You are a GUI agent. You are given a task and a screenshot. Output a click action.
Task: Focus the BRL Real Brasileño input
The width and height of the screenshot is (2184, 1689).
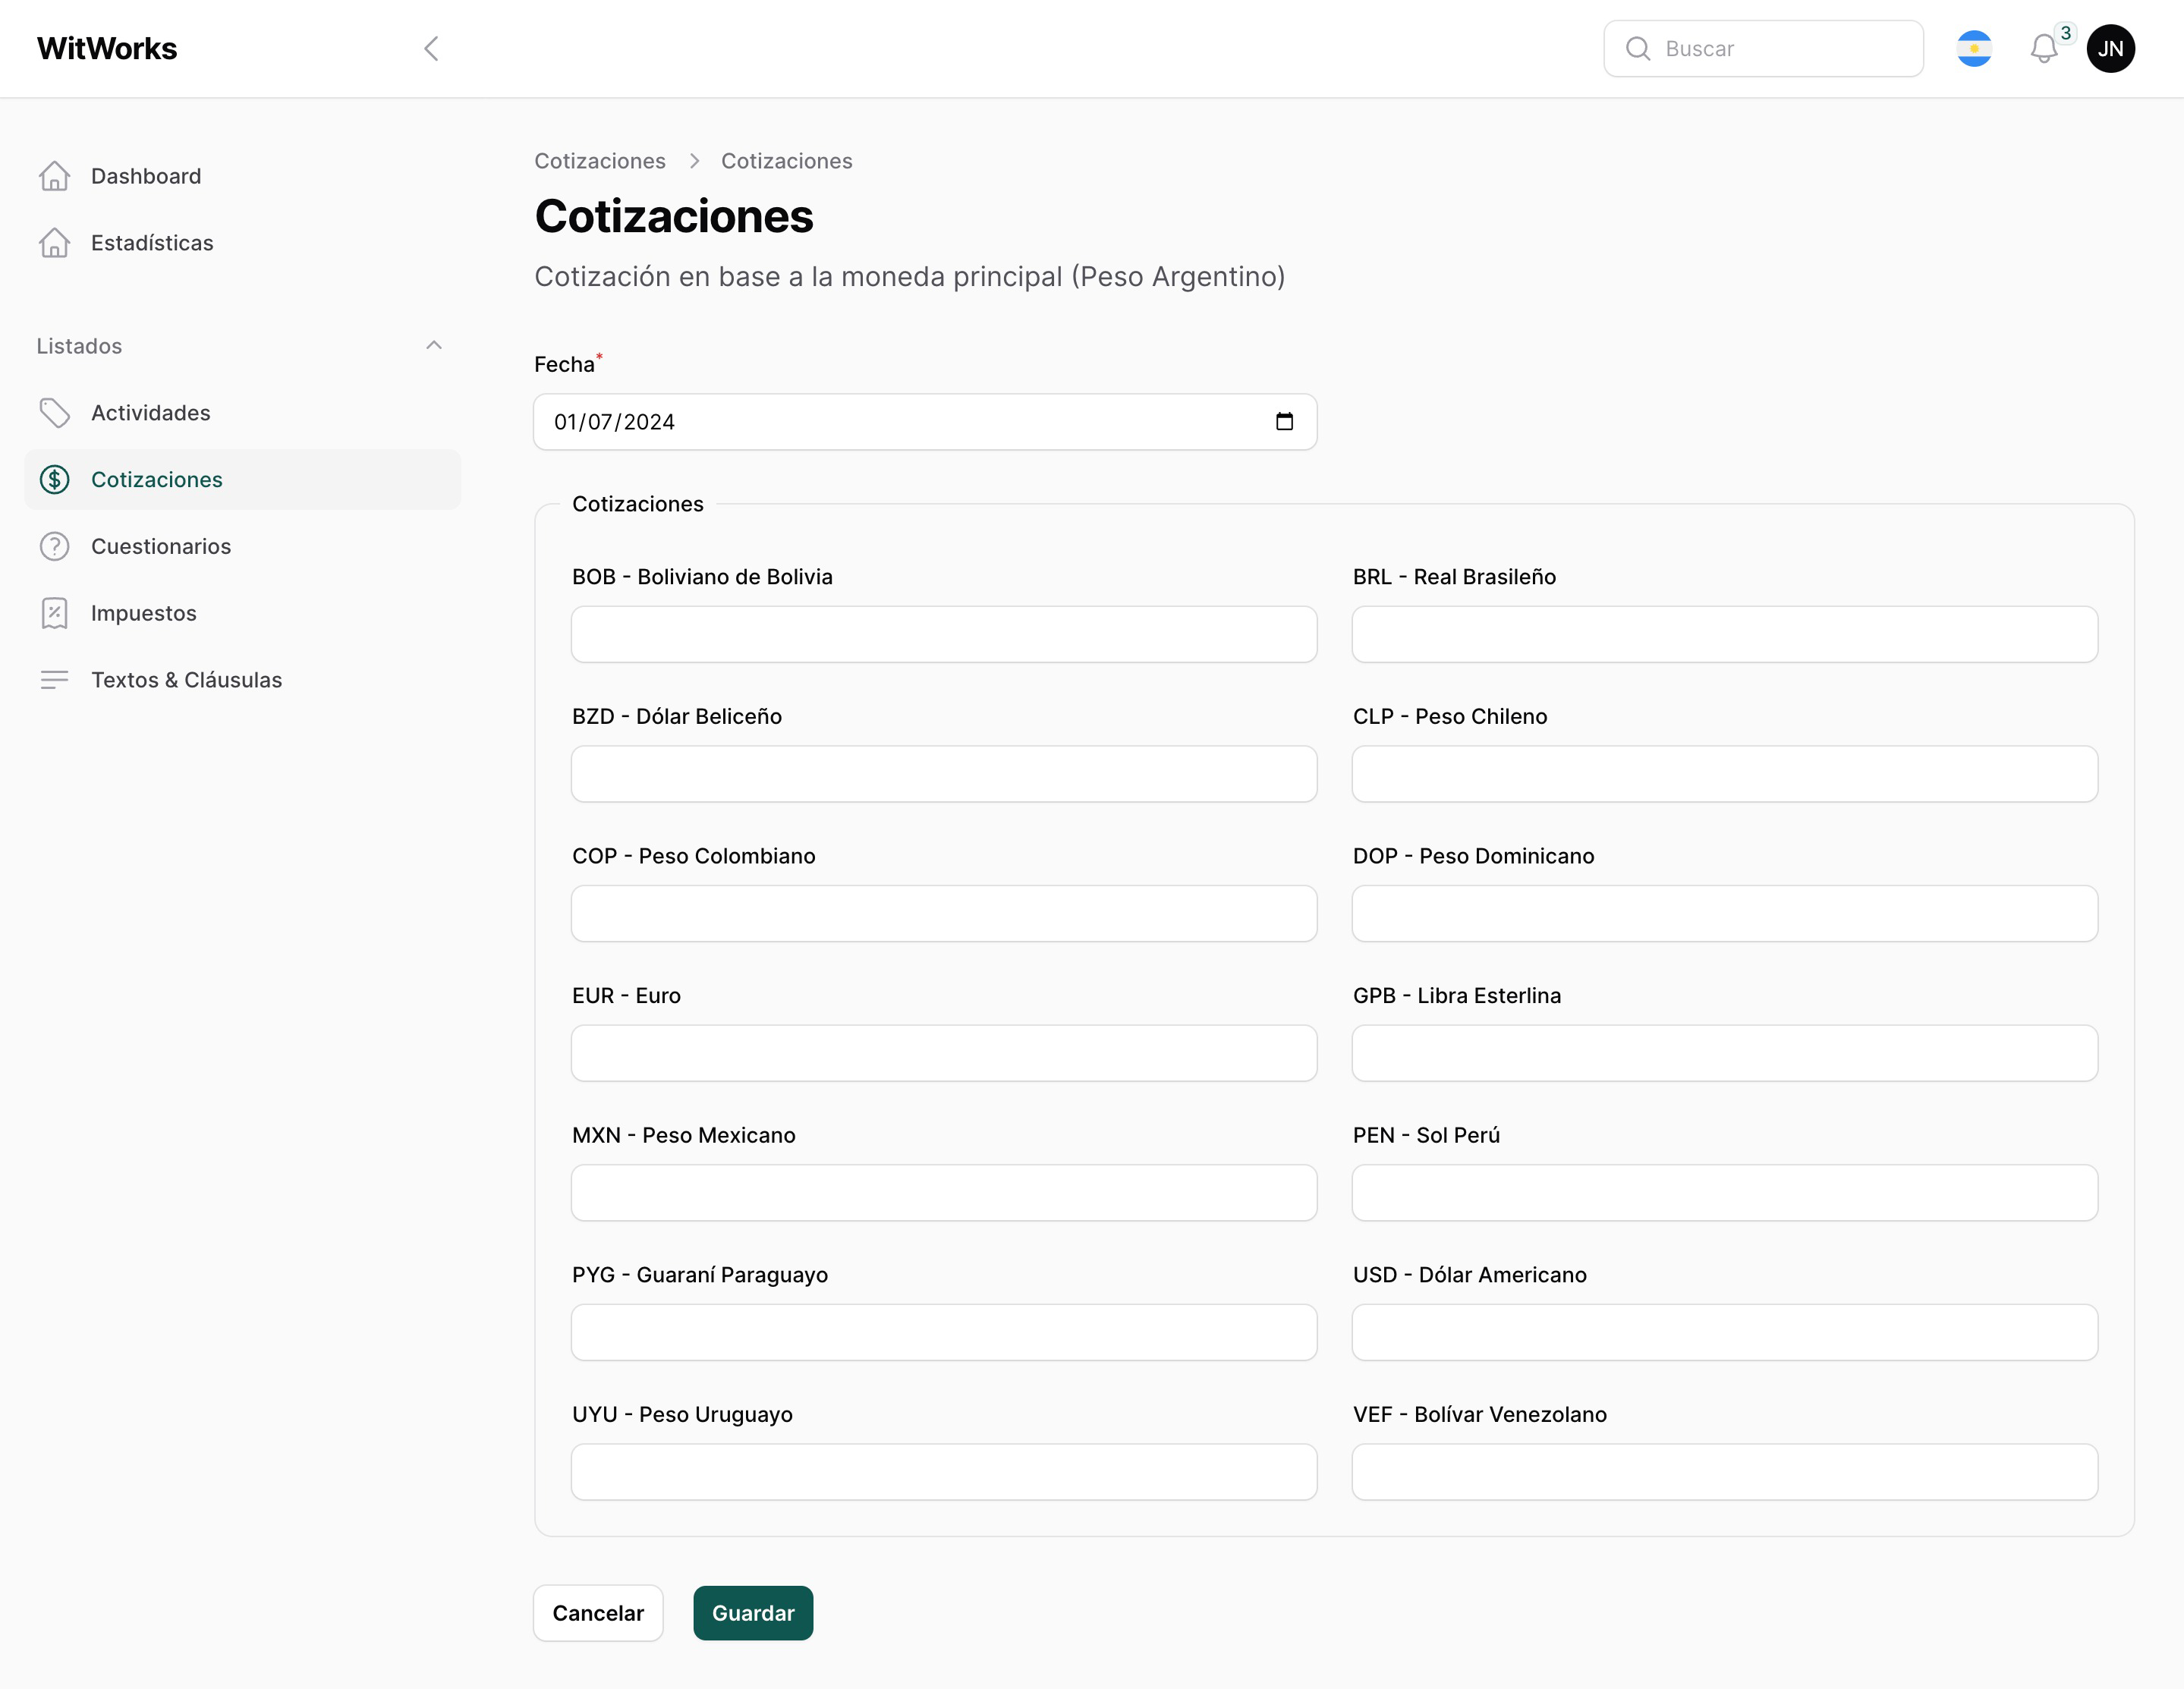(x=1725, y=634)
